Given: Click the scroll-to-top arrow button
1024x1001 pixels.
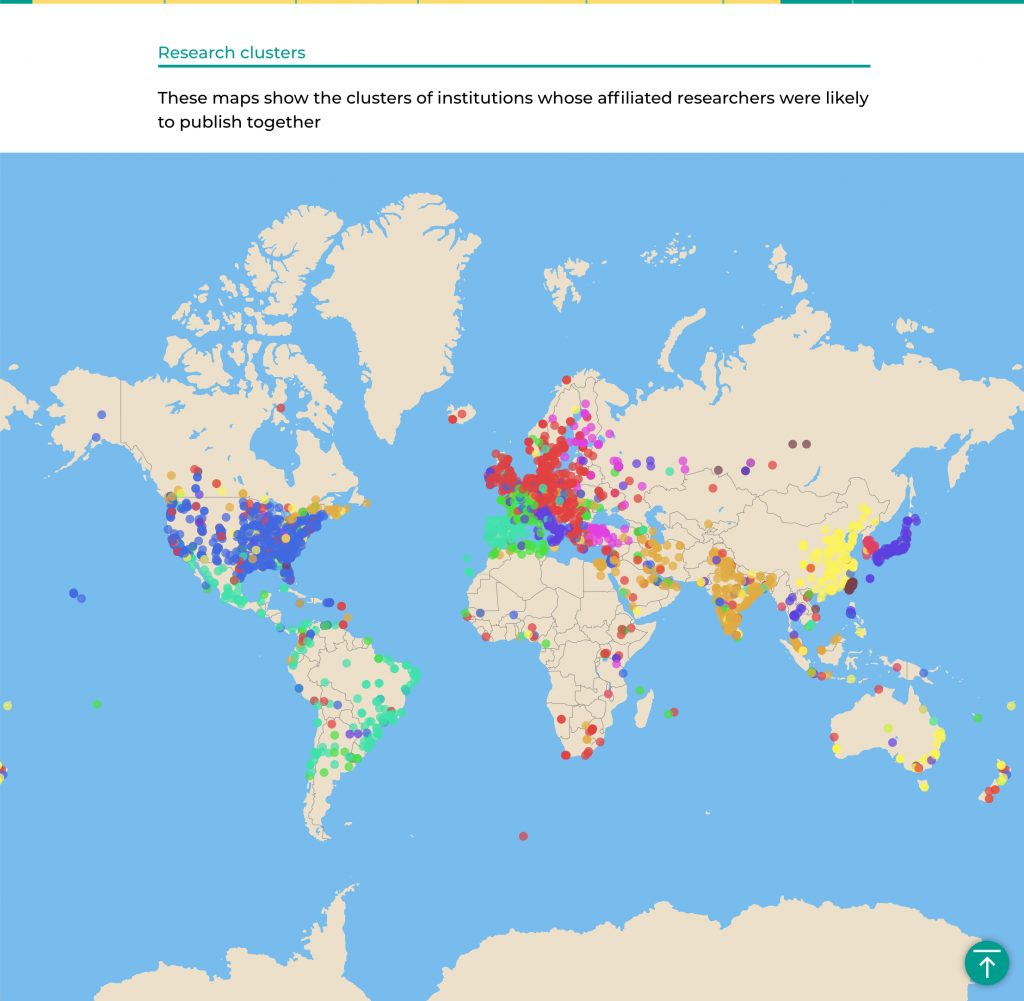Looking at the screenshot, I should [986, 963].
